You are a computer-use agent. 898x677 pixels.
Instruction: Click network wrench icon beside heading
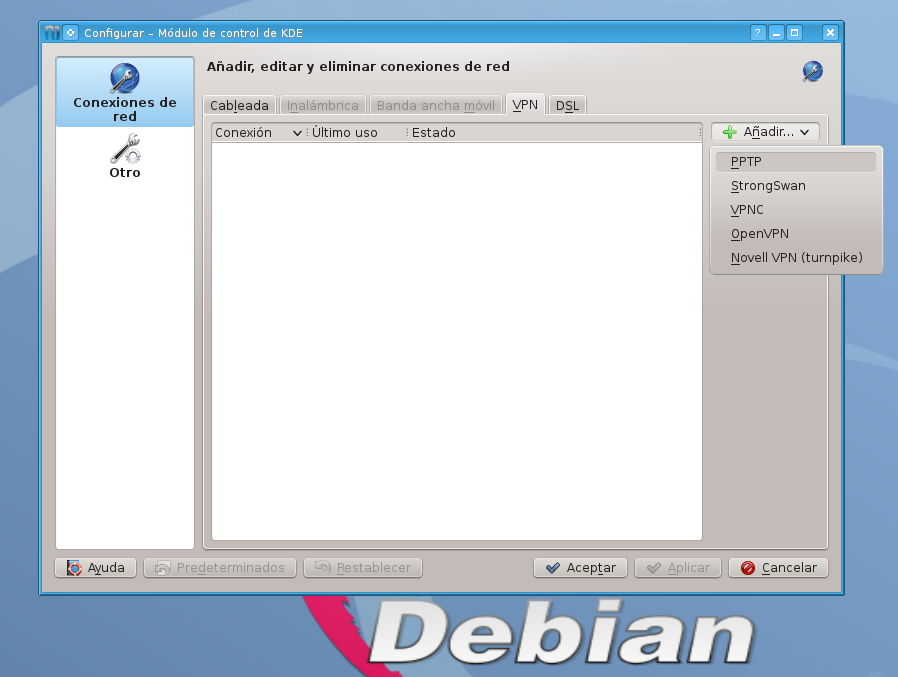point(812,72)
